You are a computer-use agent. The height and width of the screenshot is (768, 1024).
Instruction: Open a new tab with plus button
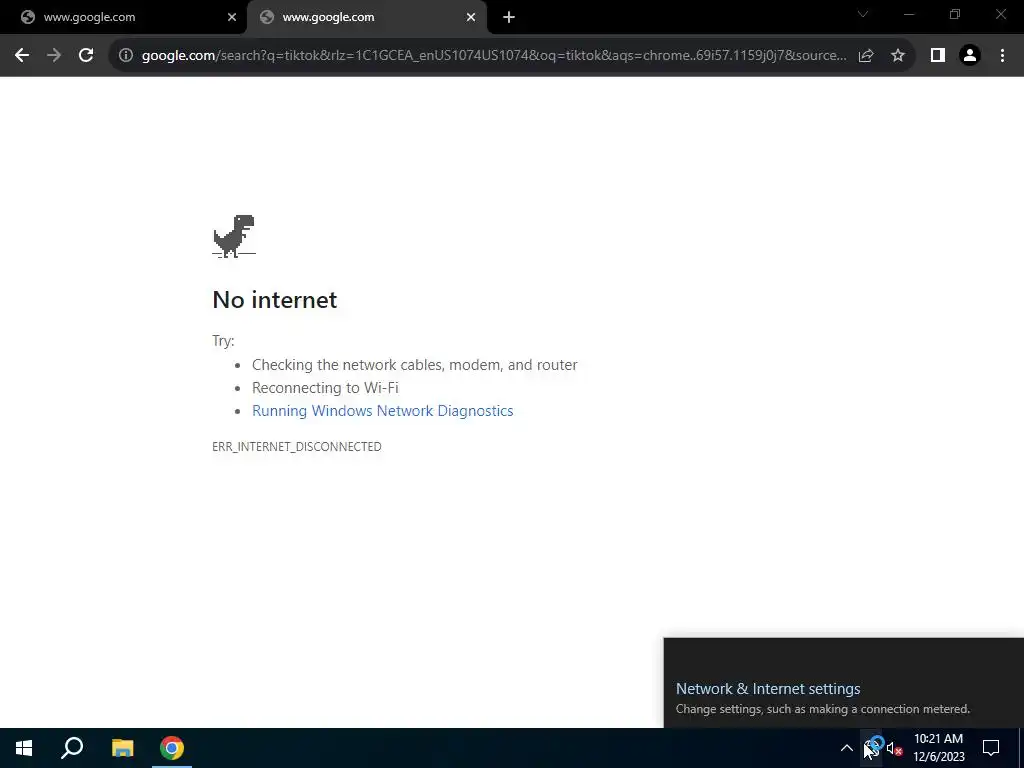pos(509,17)
